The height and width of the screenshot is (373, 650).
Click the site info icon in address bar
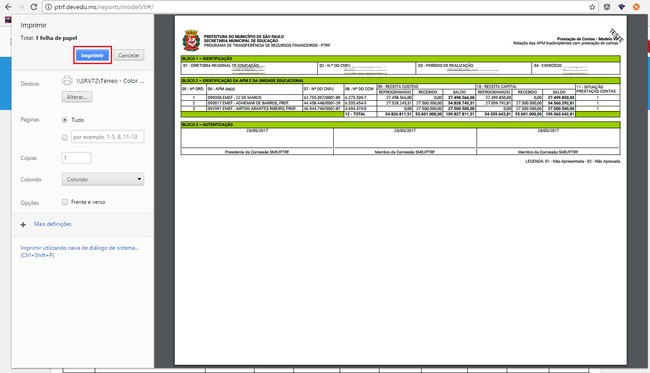tap(49, 7)
